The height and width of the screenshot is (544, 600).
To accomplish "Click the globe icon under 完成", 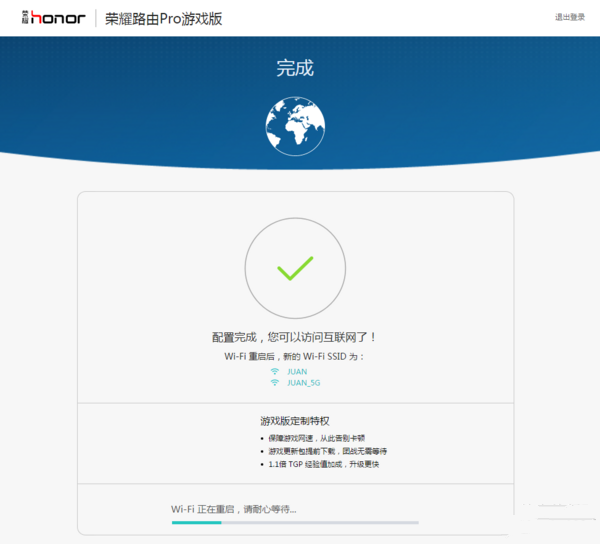I will pyautogui.click(x=295, y=125).
